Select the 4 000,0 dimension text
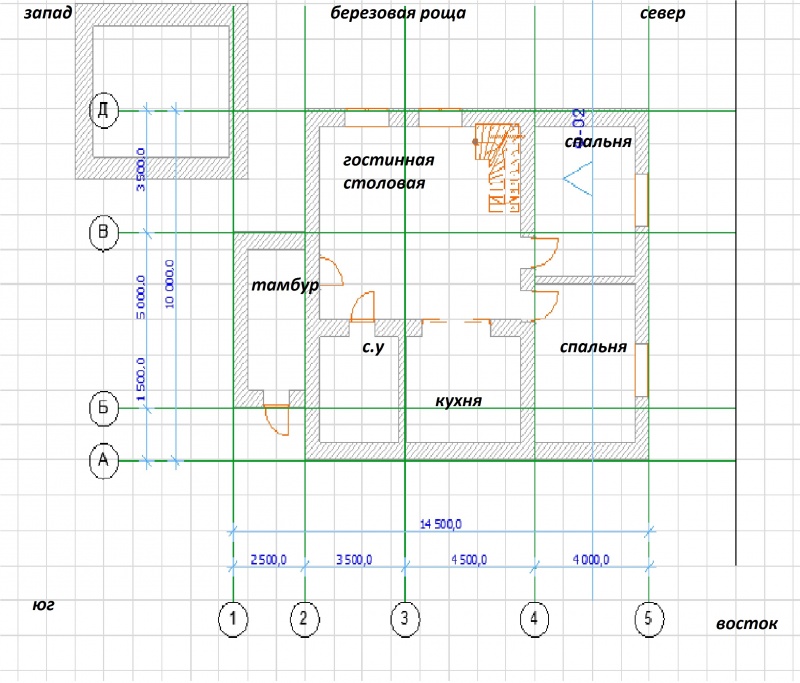Image resolution: width=800 pixels, height=683 pixels. click(590, 560)
